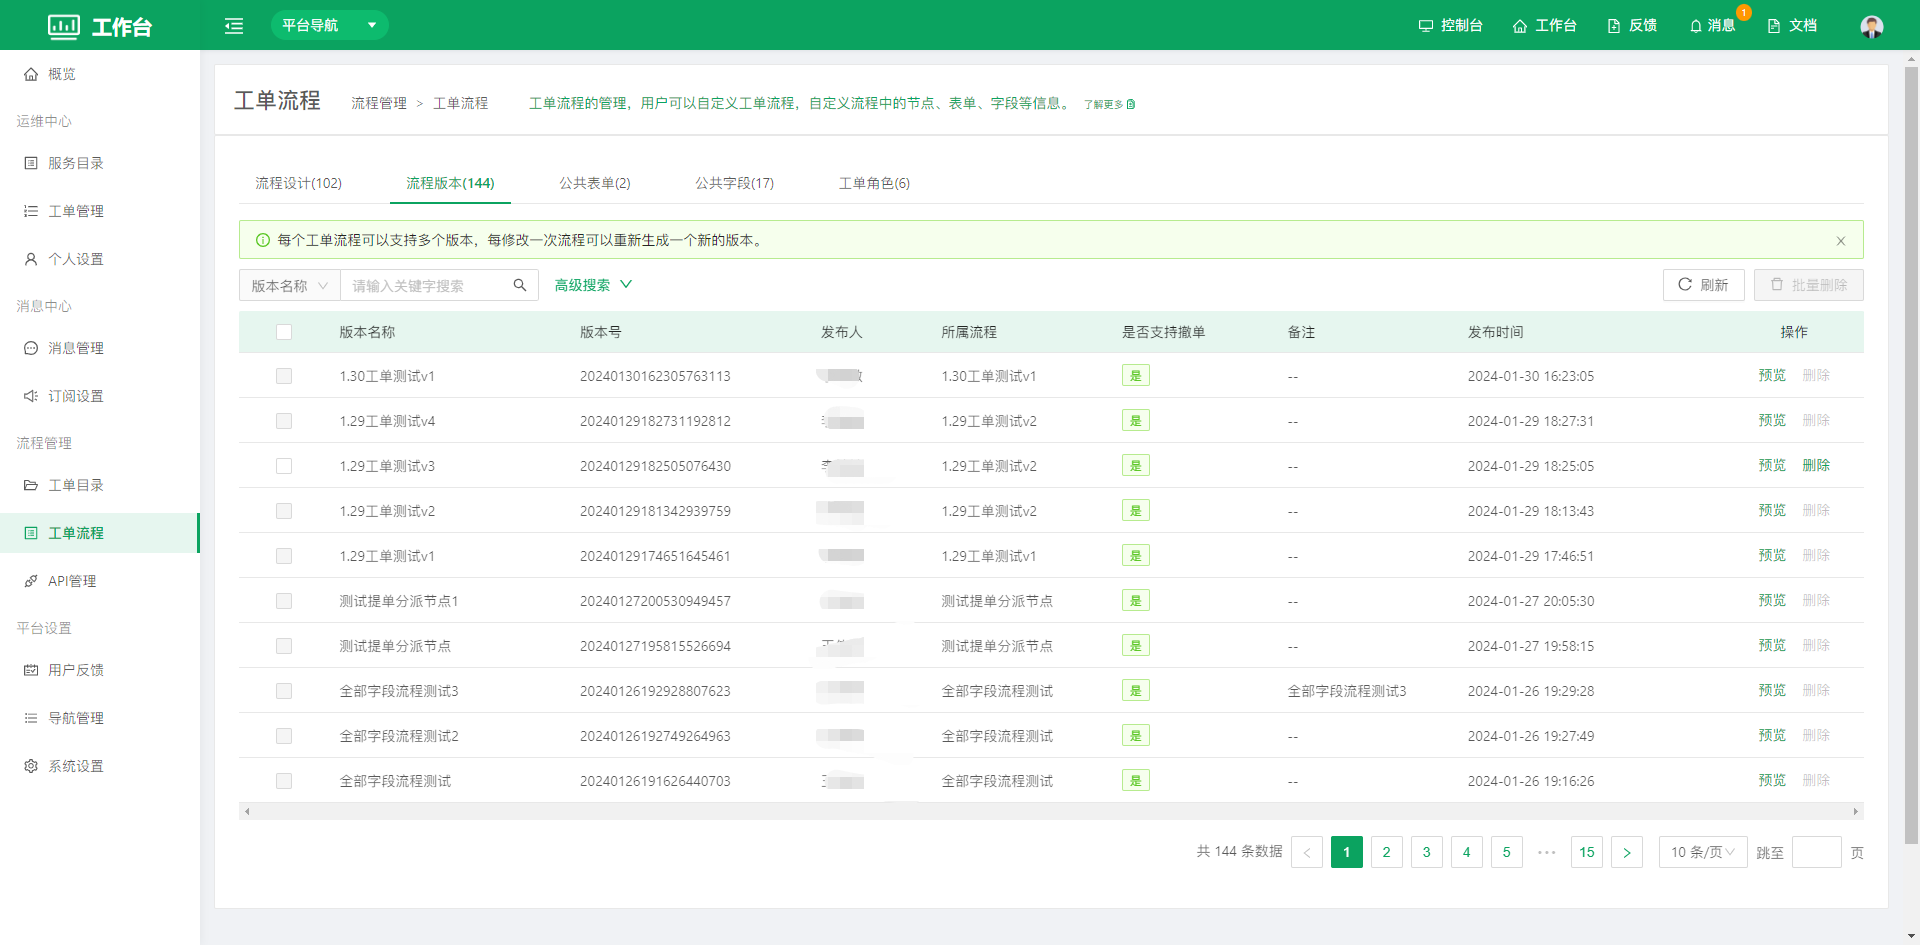Open the 消息 notification bell
This screenshot has width=1920, height=945.
tap(1712, 25)
